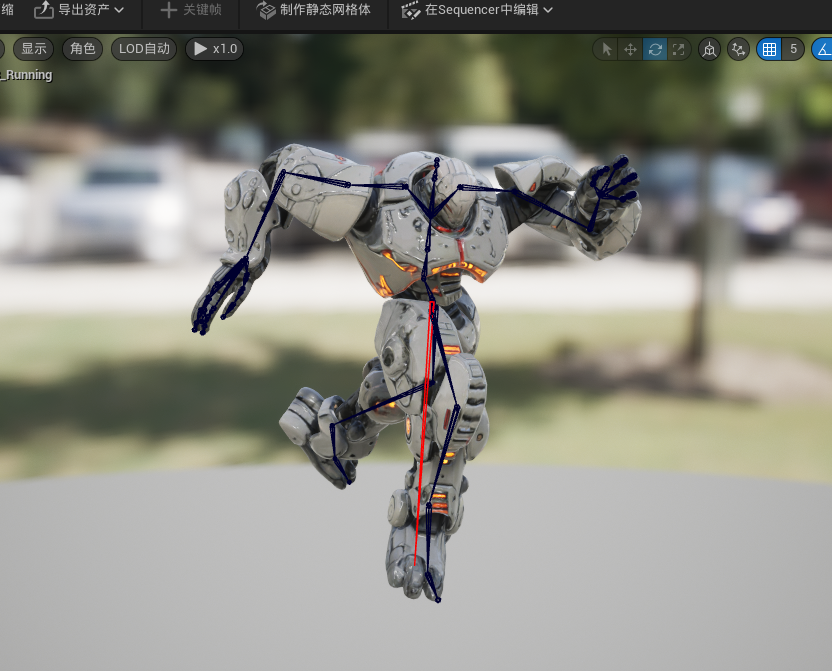Click 制作静态网格体 make static mesh
Image resolution: width=832 pixels, height=671 pixels.
(x=314, y=10)
